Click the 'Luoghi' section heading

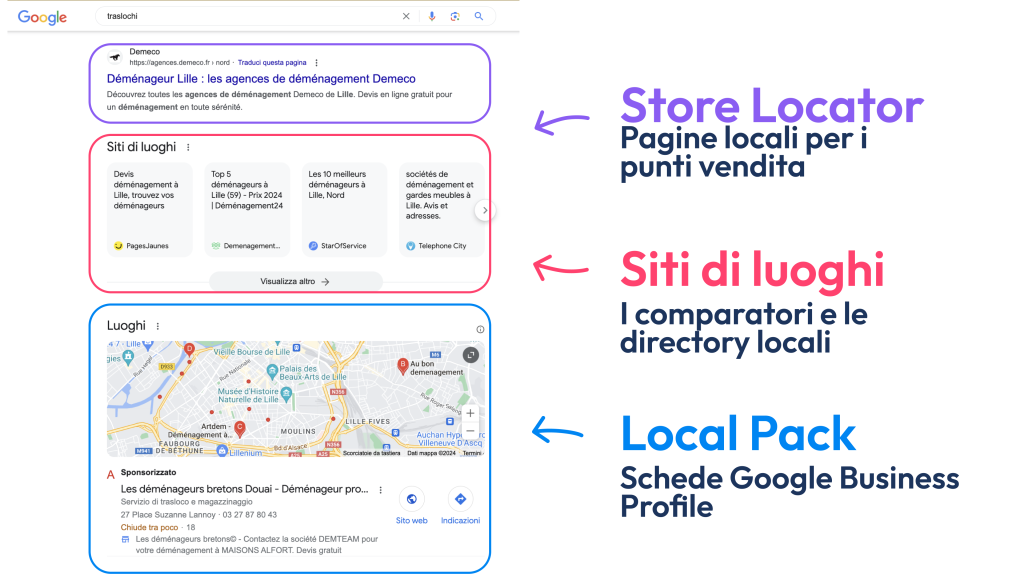click(x=126, y=326)
